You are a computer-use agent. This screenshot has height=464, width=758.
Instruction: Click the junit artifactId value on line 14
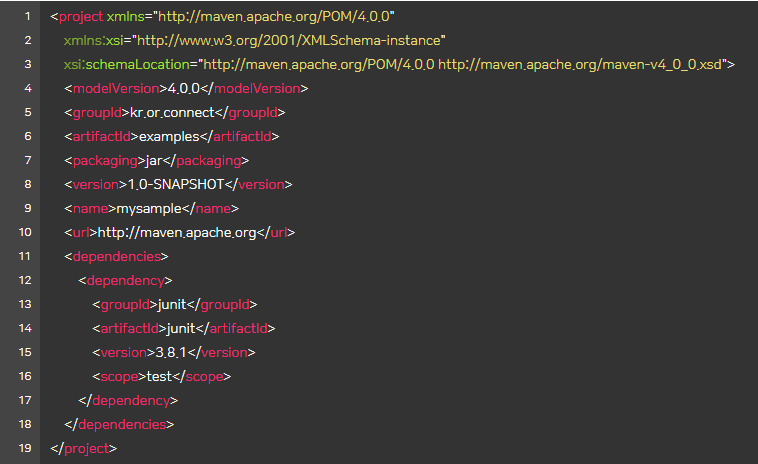[x=181, y=329]
